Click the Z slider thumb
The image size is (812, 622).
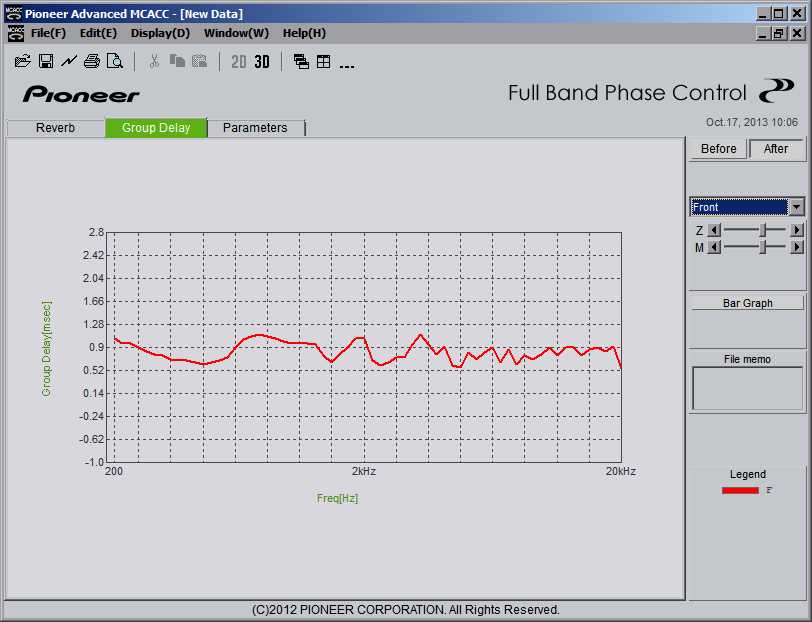click(763, 230)
